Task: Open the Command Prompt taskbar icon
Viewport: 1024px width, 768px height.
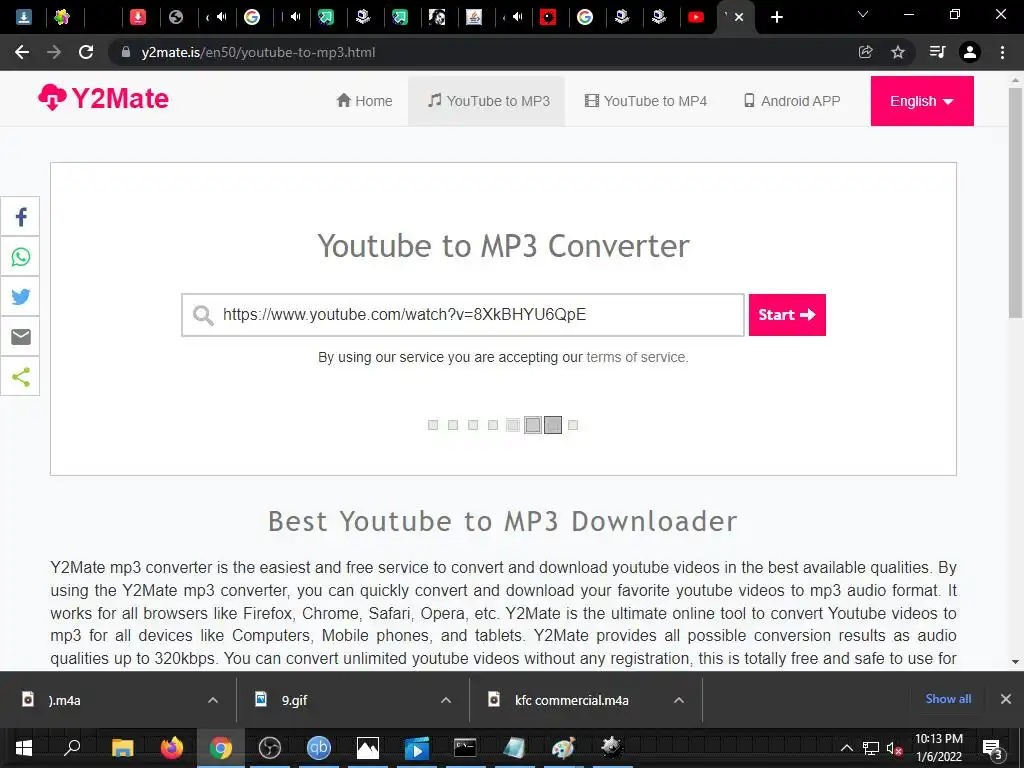Action: [465, 748]
